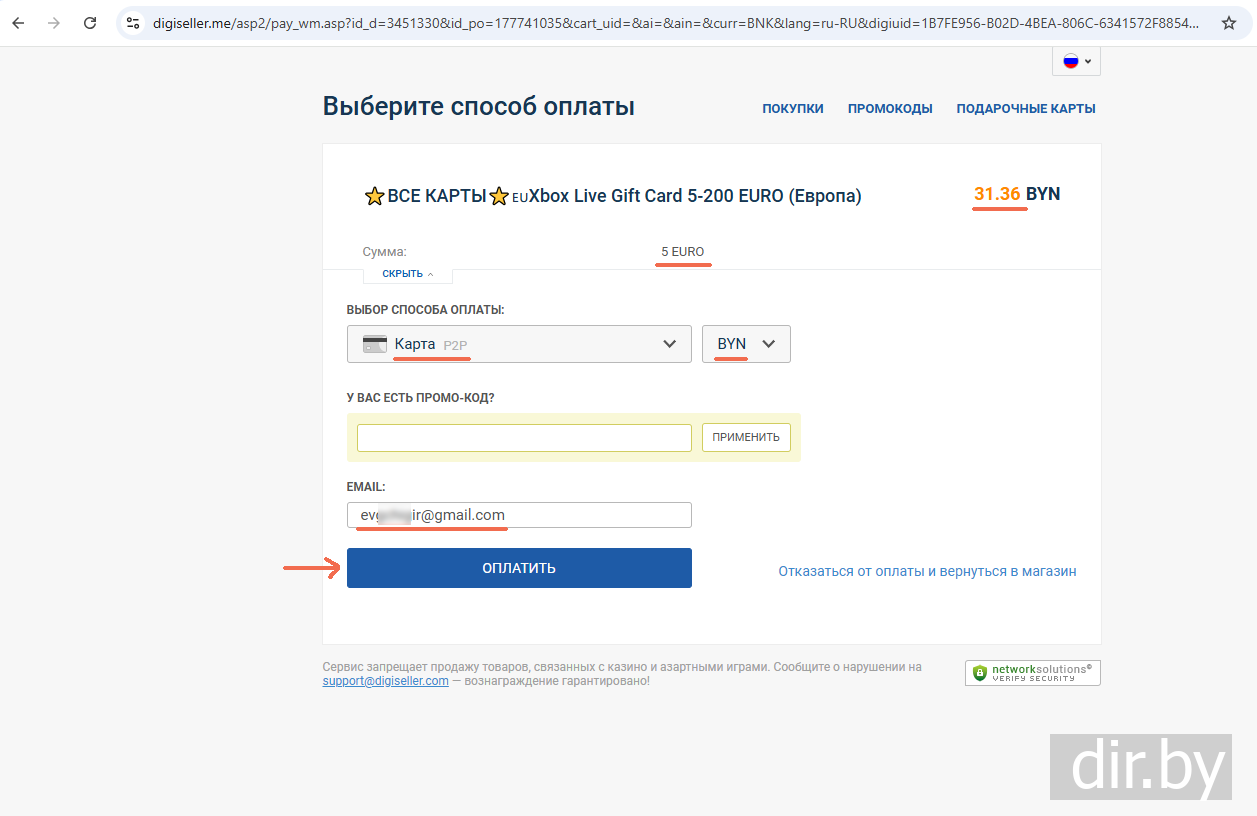Open the BYN currency dropdown
Image resolution: width=1257 pixels, height=816 pixels.
746,344
